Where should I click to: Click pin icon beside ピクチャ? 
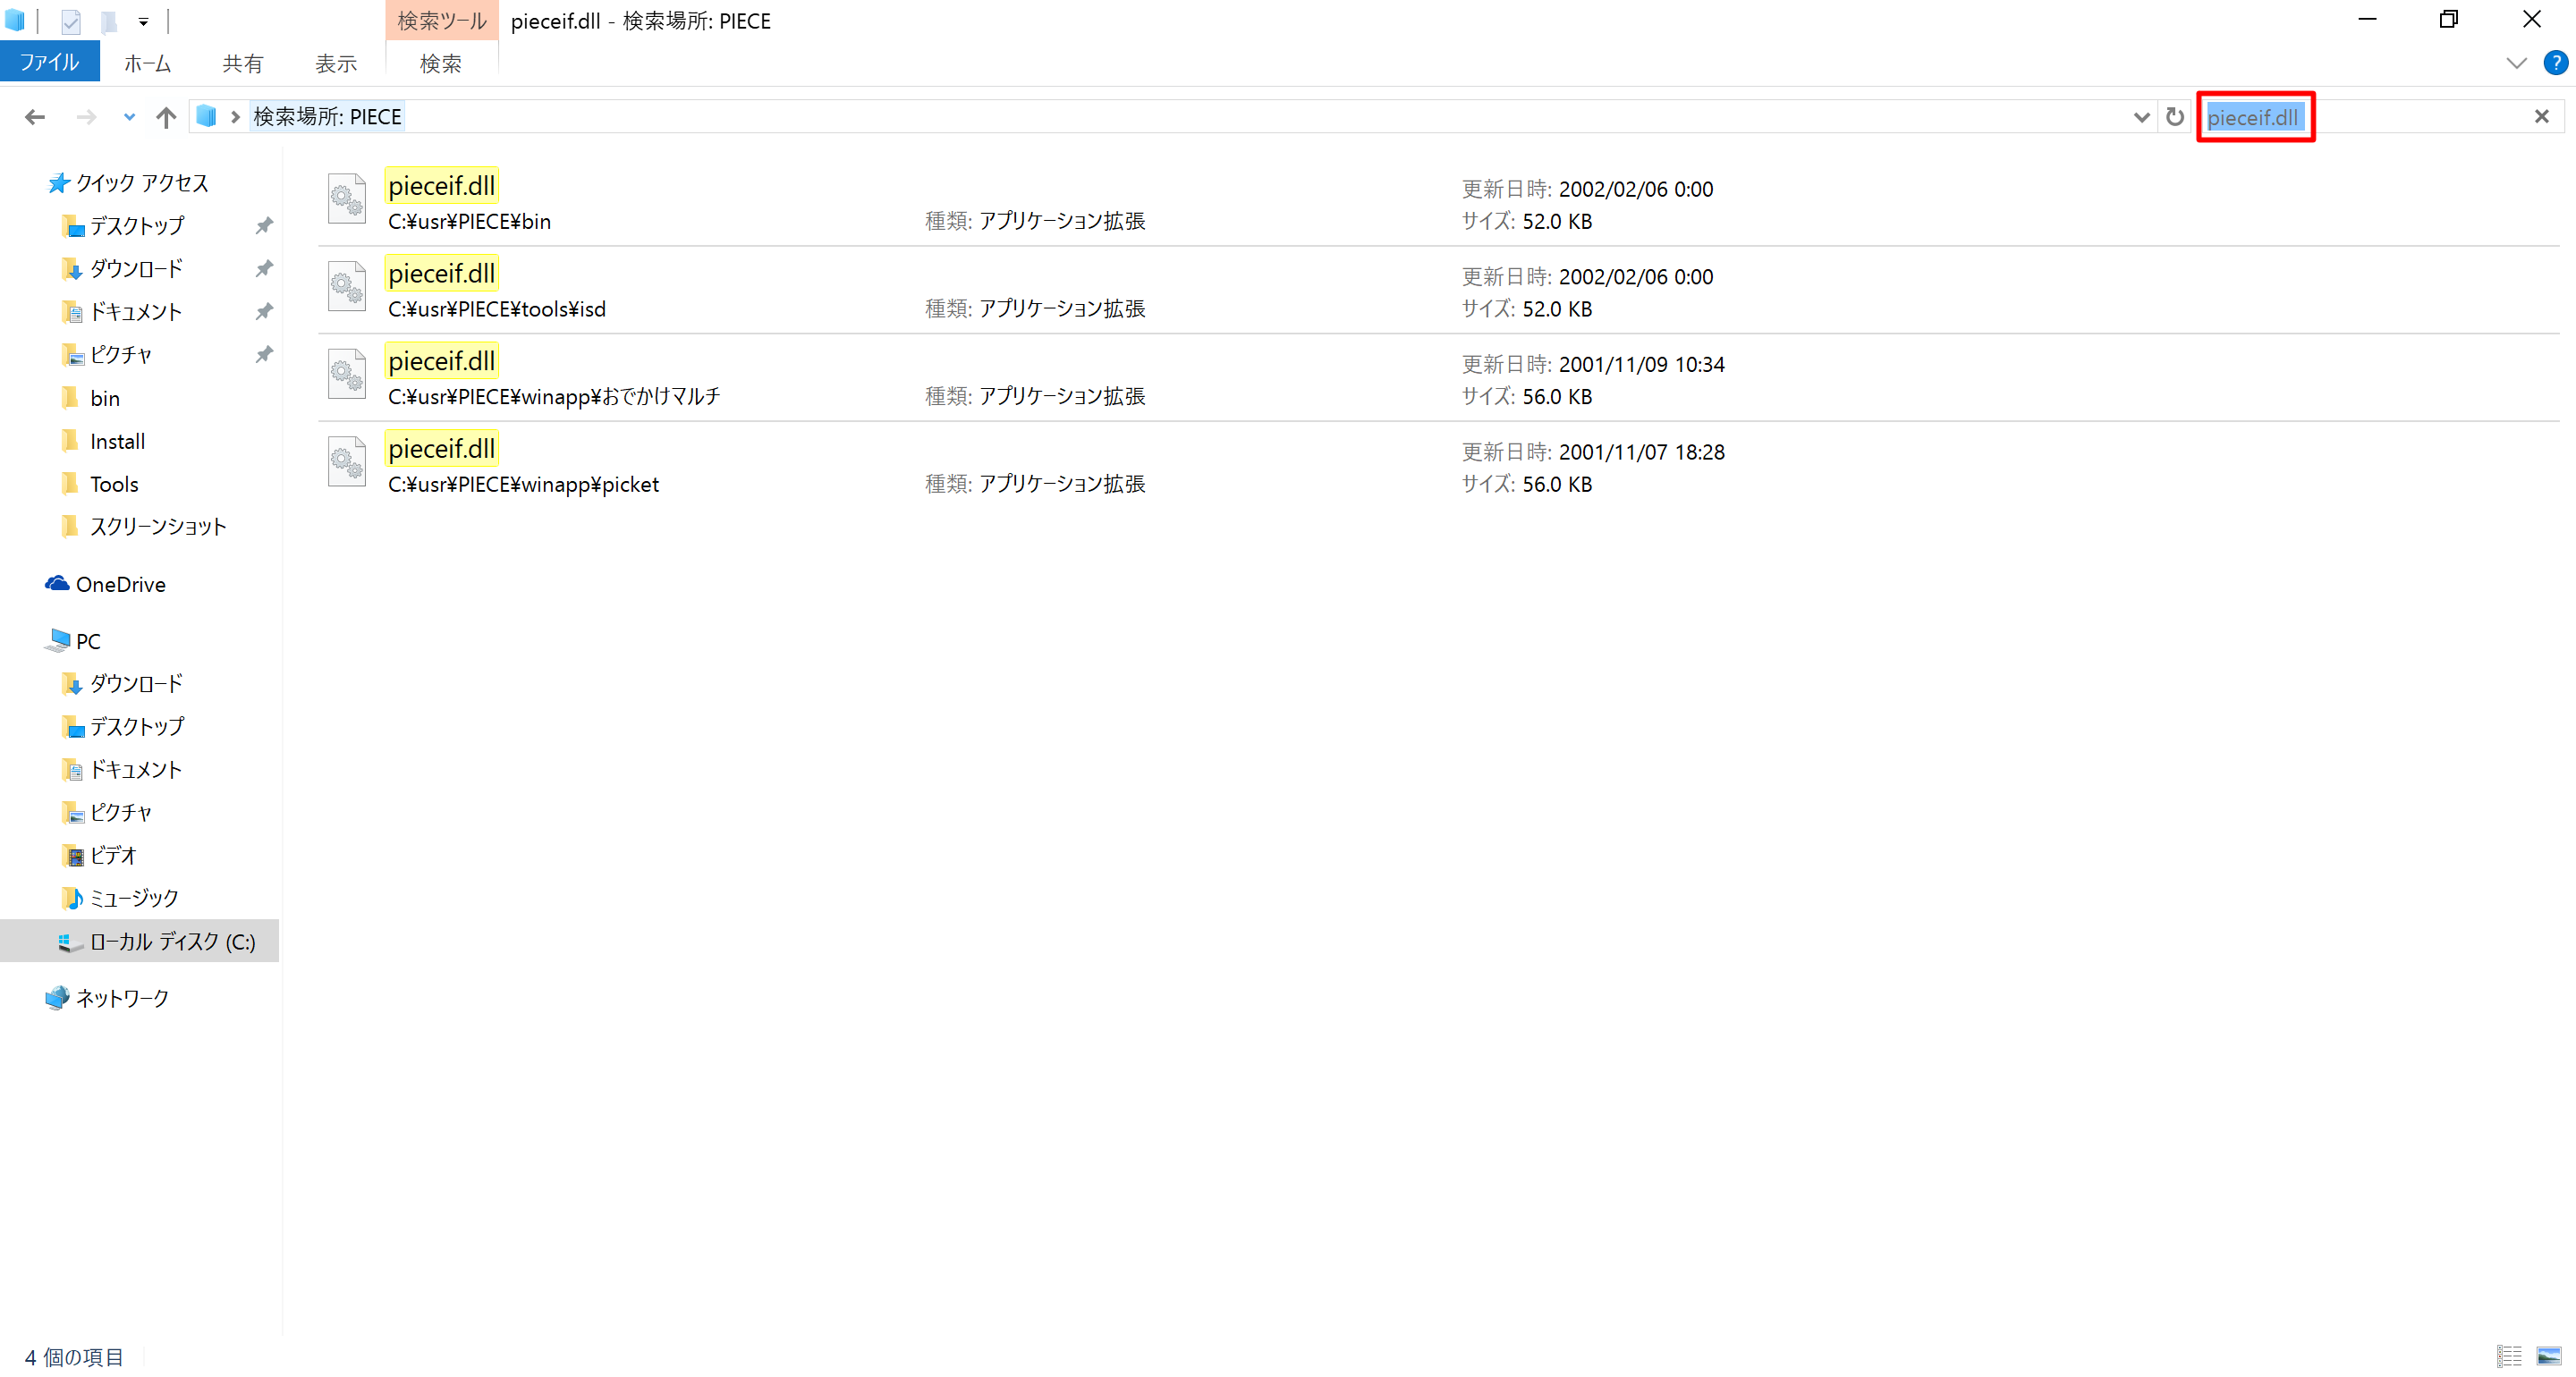(x=264, y=355)
